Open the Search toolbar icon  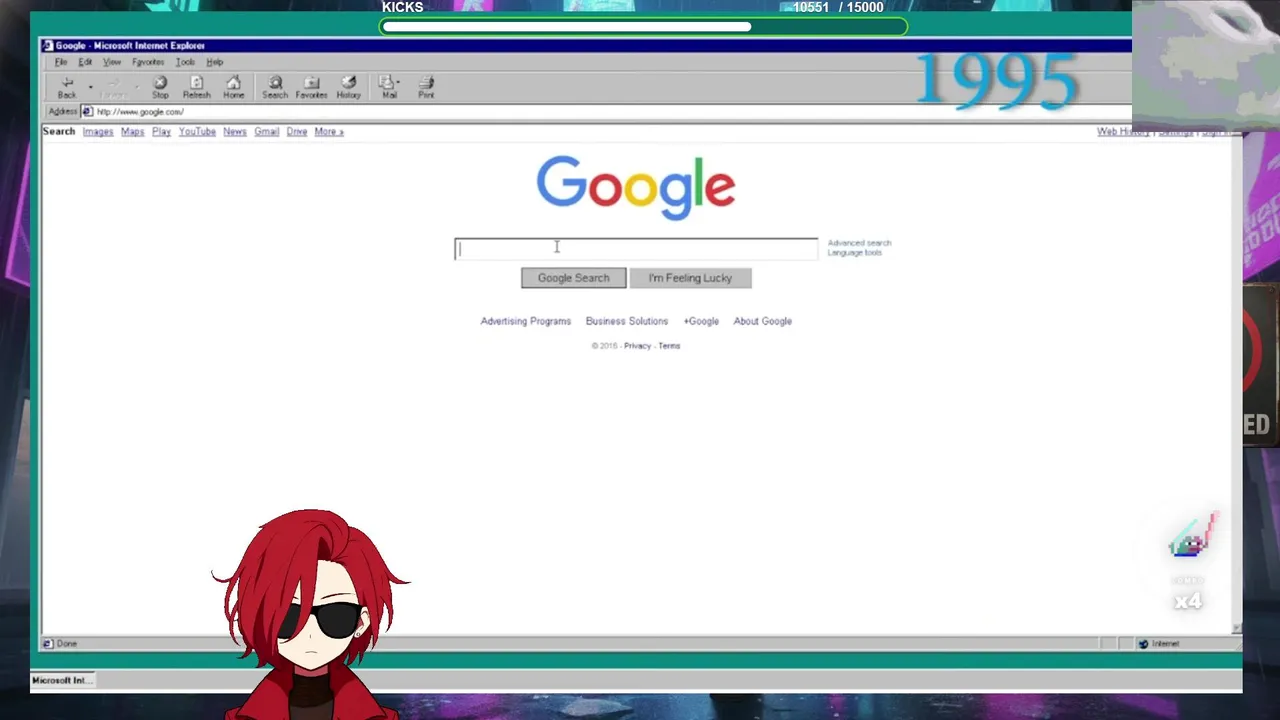click(275, 87)
